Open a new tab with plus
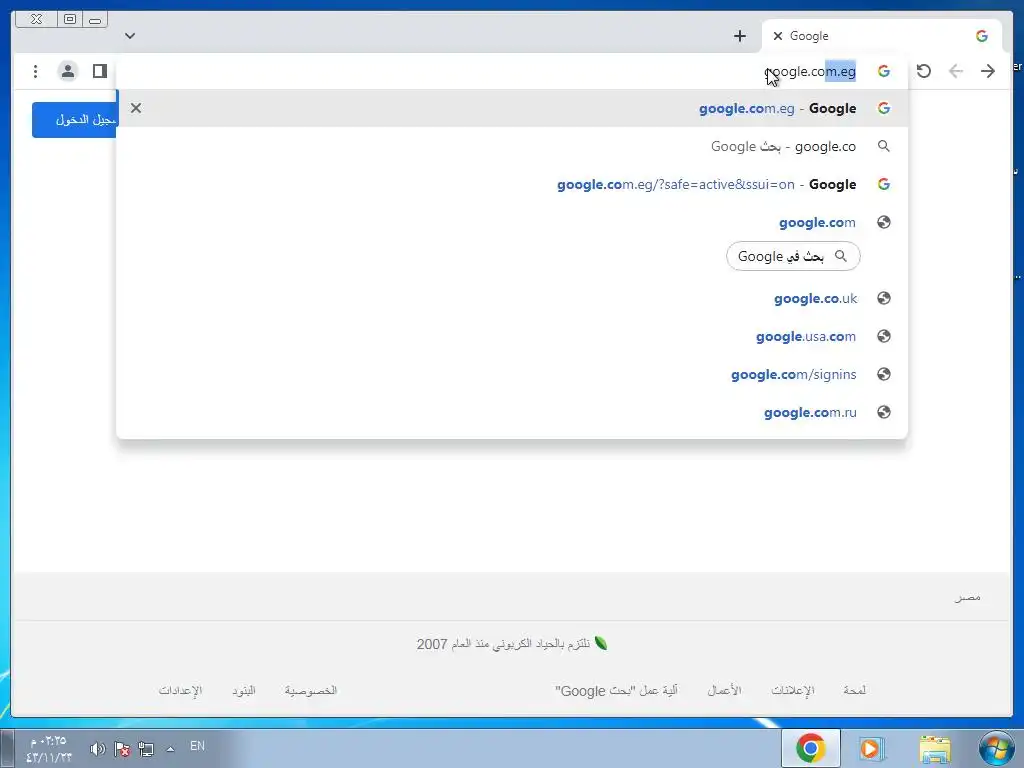 pyautogui.click(x=739, y=36)
